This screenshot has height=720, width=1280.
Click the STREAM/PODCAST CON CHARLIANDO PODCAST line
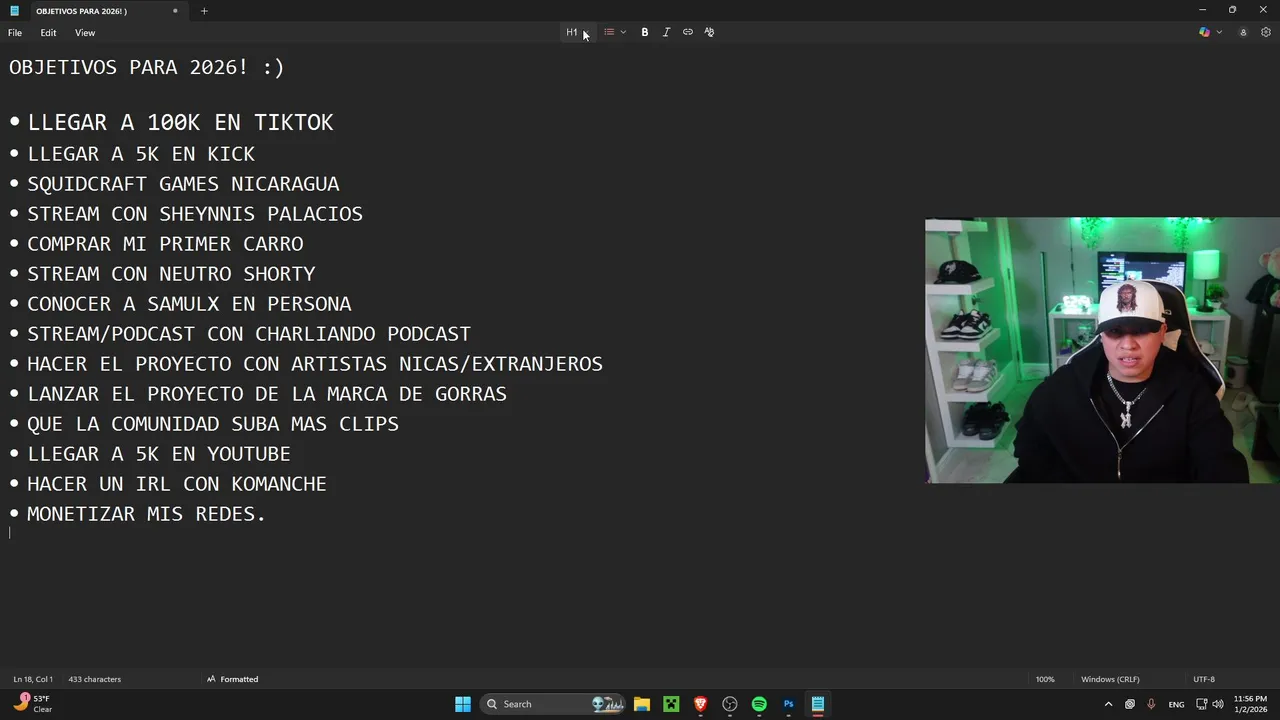point(249,334)
